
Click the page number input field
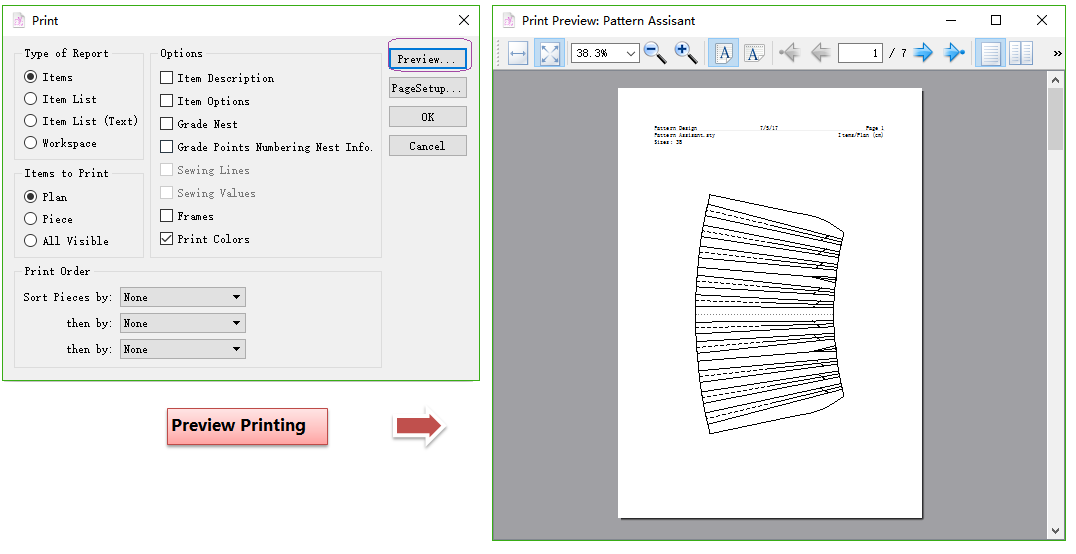coord(860,53)
